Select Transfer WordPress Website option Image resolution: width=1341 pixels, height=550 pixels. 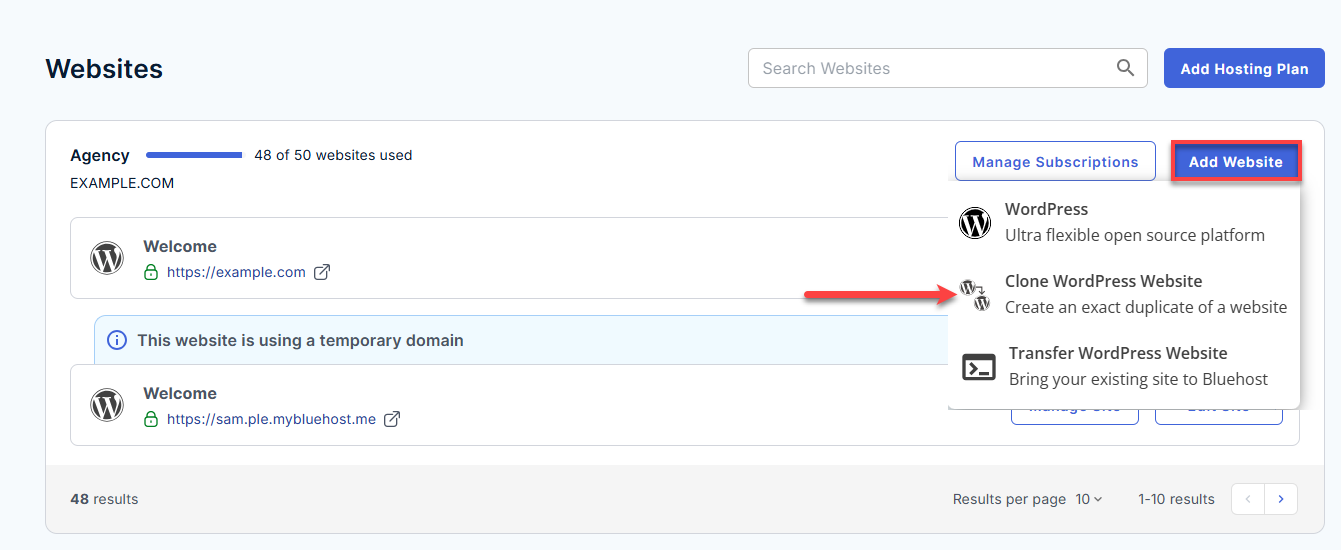[1124, 366]
